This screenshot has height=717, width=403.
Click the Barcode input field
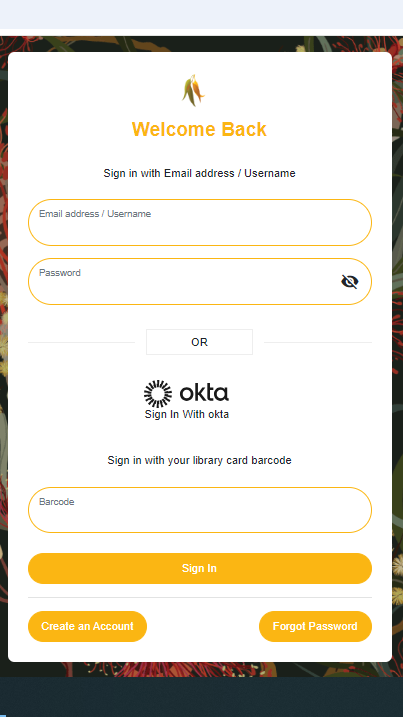[200, 510]
